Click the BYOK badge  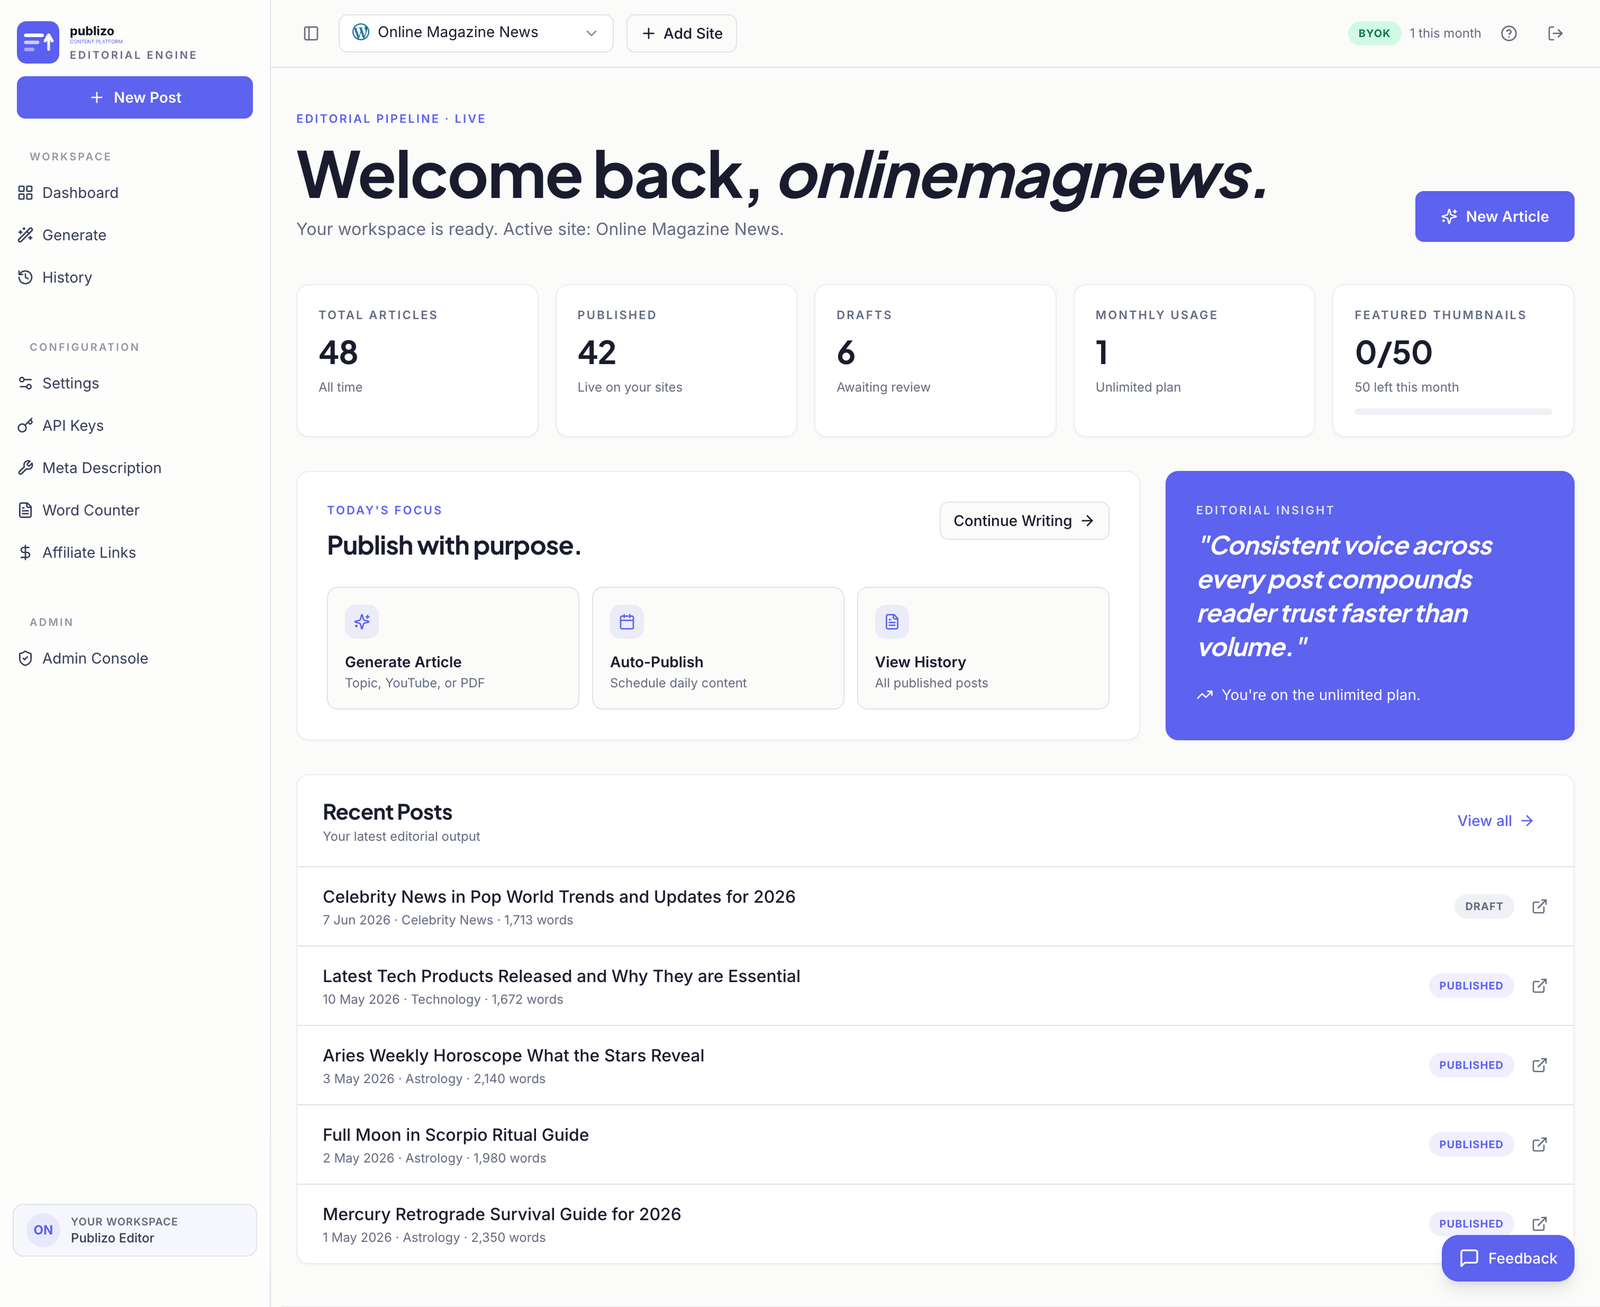pos(1374,33)
